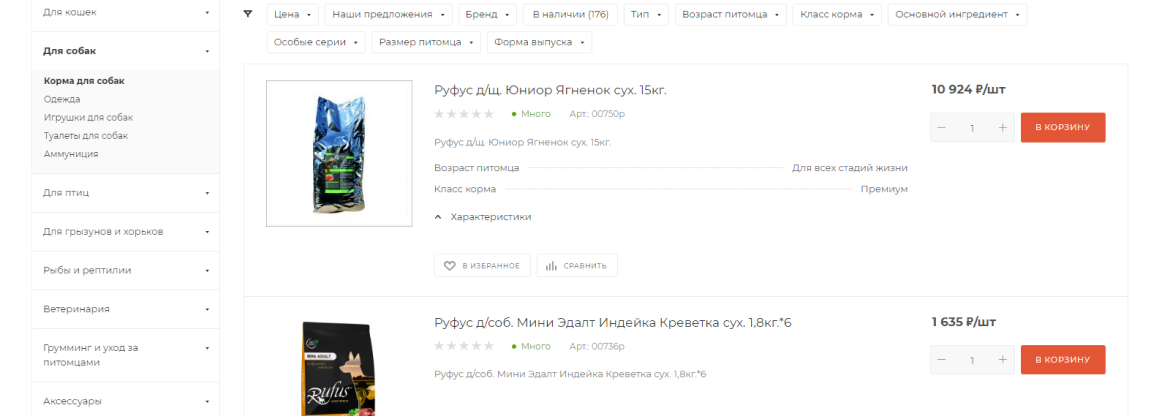
Task: Toggle the В наличии (176) filter
Action: 570,15
